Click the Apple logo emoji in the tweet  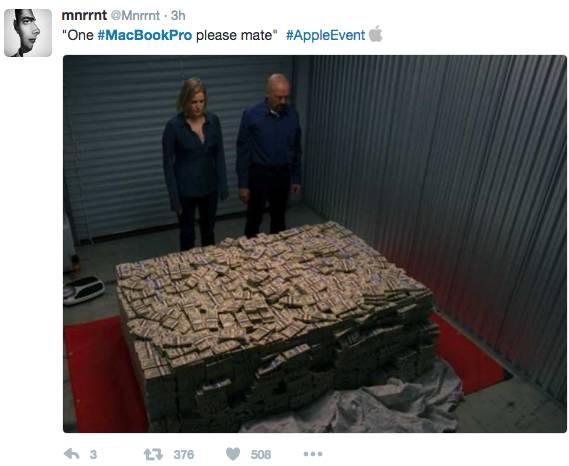click(376, 34)
